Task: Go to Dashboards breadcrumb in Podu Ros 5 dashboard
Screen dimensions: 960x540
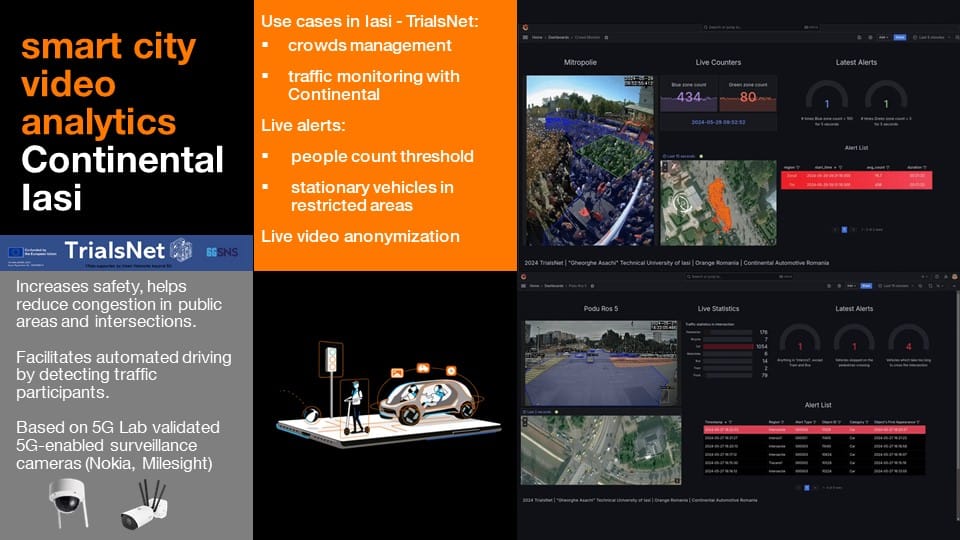Action: (553, 286)
